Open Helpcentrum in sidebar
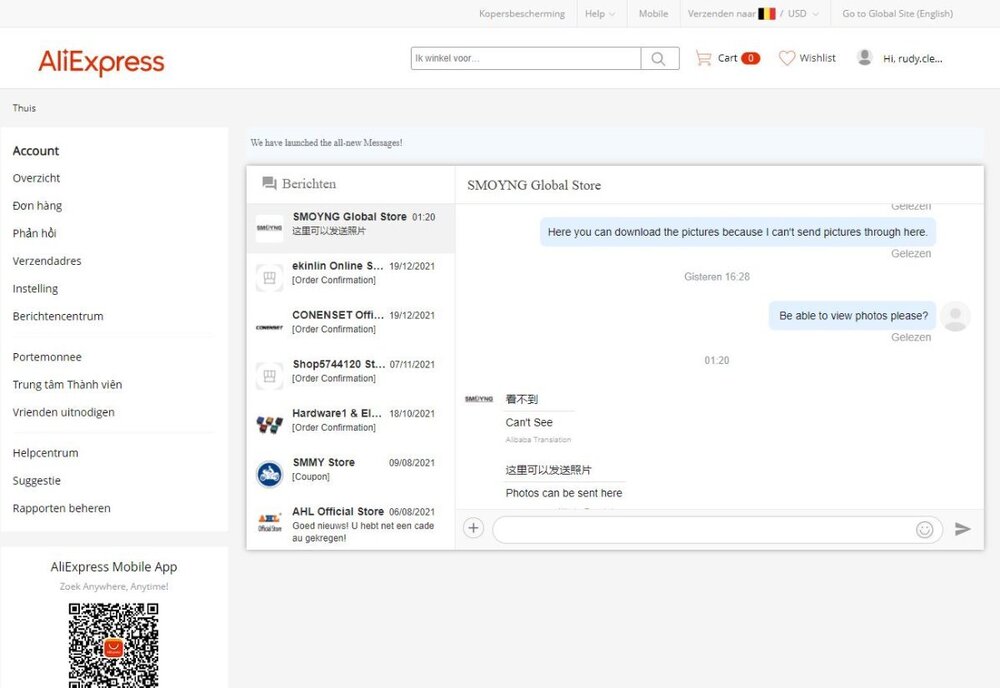Image resolution: width=1000 pixels, height=688 pixels. (x=45, y=453)
